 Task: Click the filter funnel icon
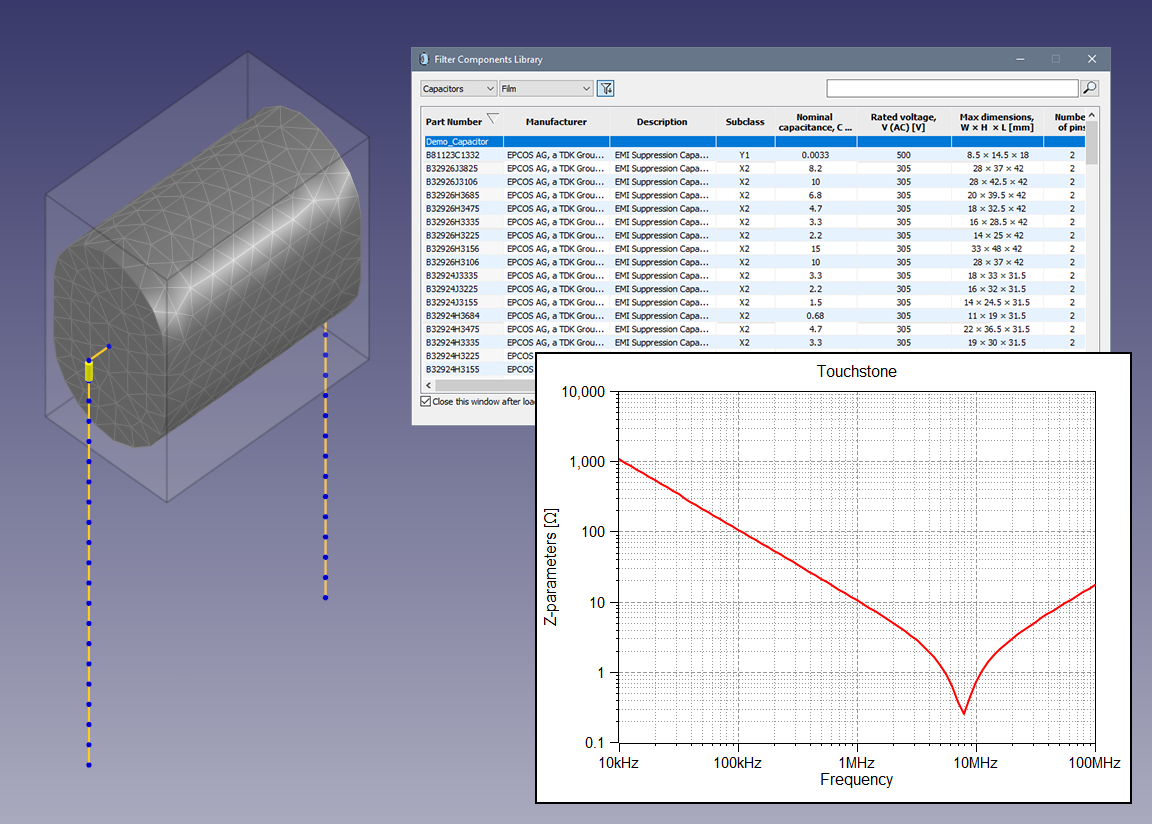pos(605,89)
